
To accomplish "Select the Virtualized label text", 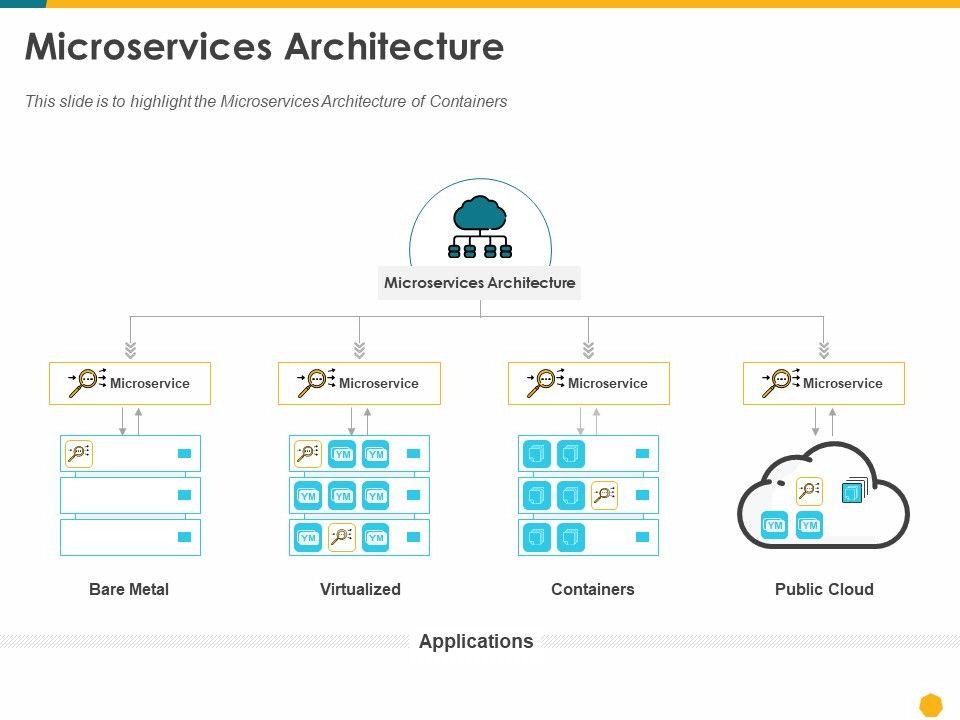I will (360, 589).
